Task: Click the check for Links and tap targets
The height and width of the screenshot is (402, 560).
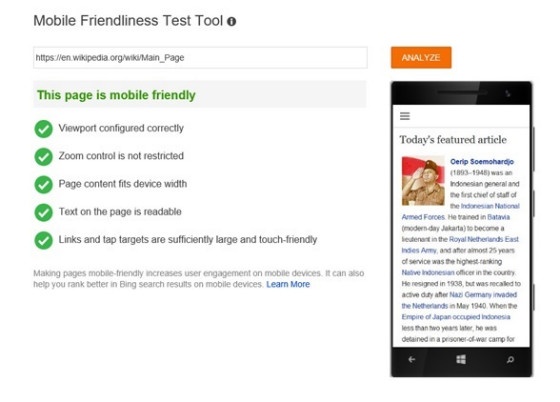Action: [44, 240]
